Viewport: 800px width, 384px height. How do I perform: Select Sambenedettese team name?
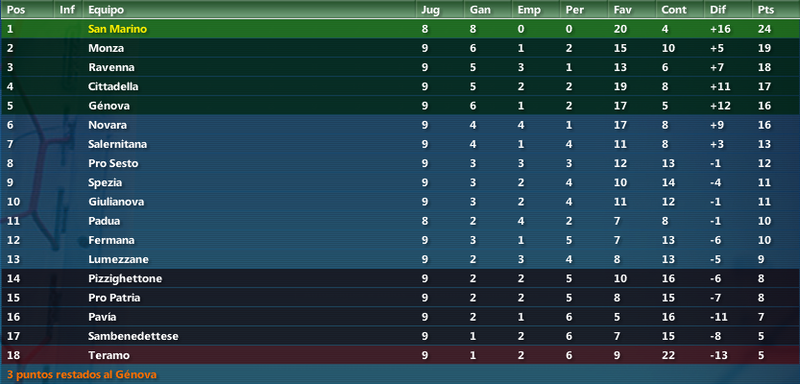click(x=133, y=337)
